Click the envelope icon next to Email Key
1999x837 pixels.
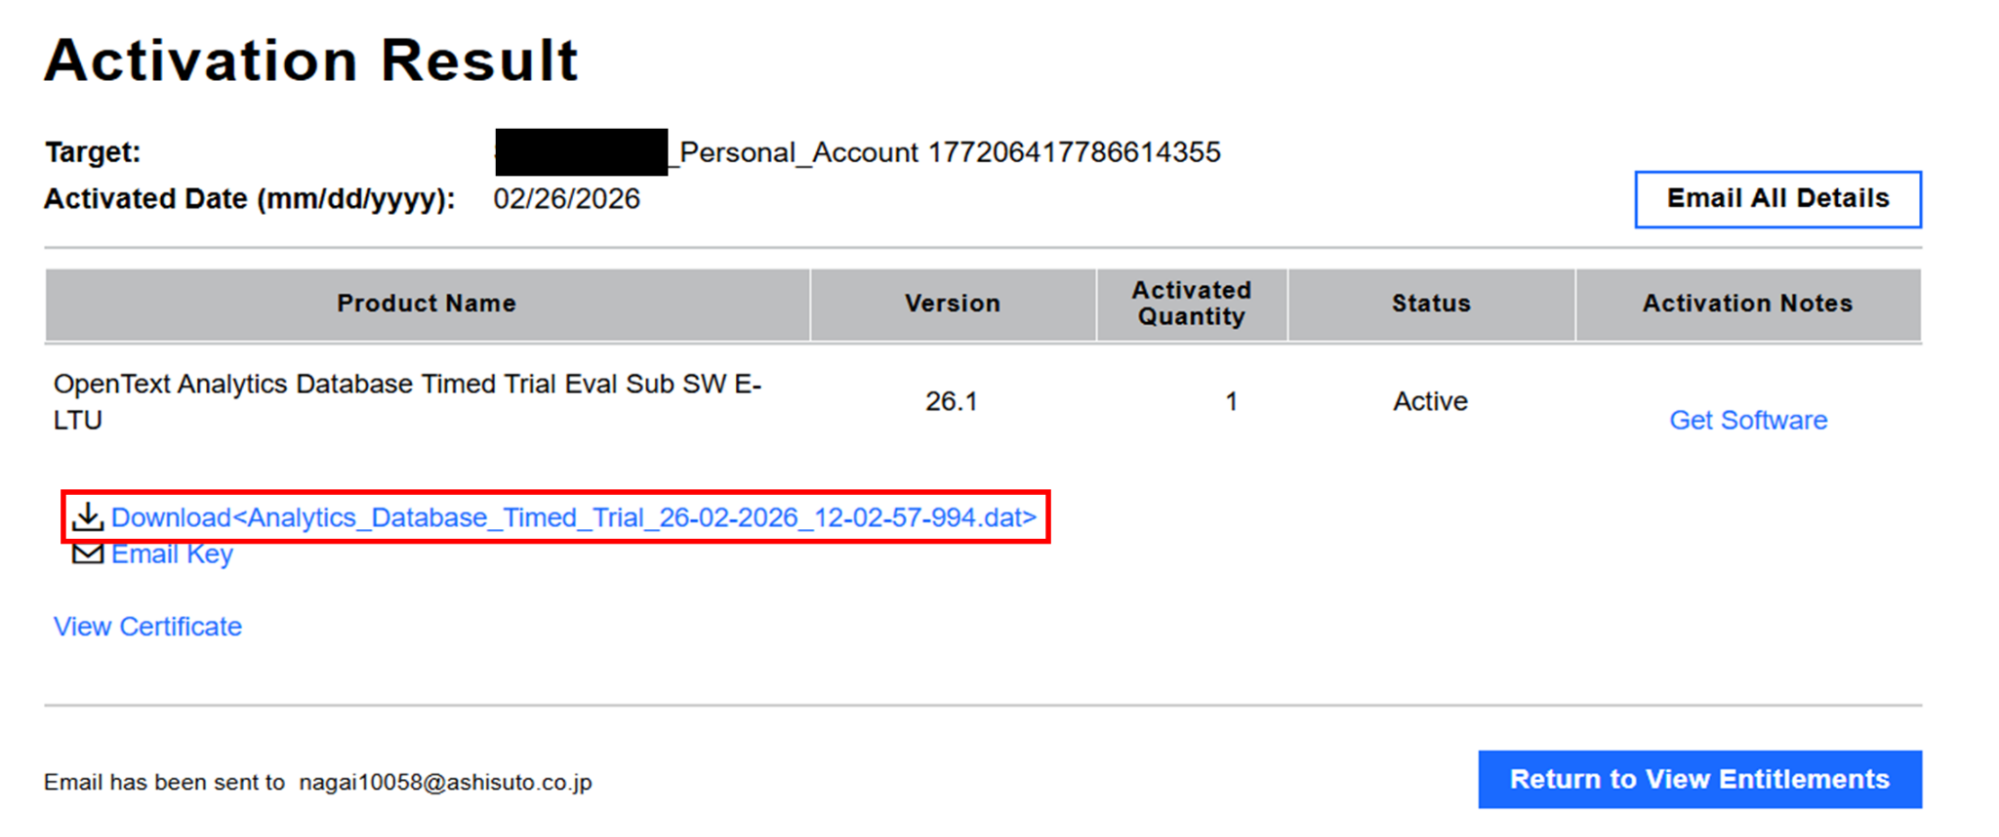point(88,554)
